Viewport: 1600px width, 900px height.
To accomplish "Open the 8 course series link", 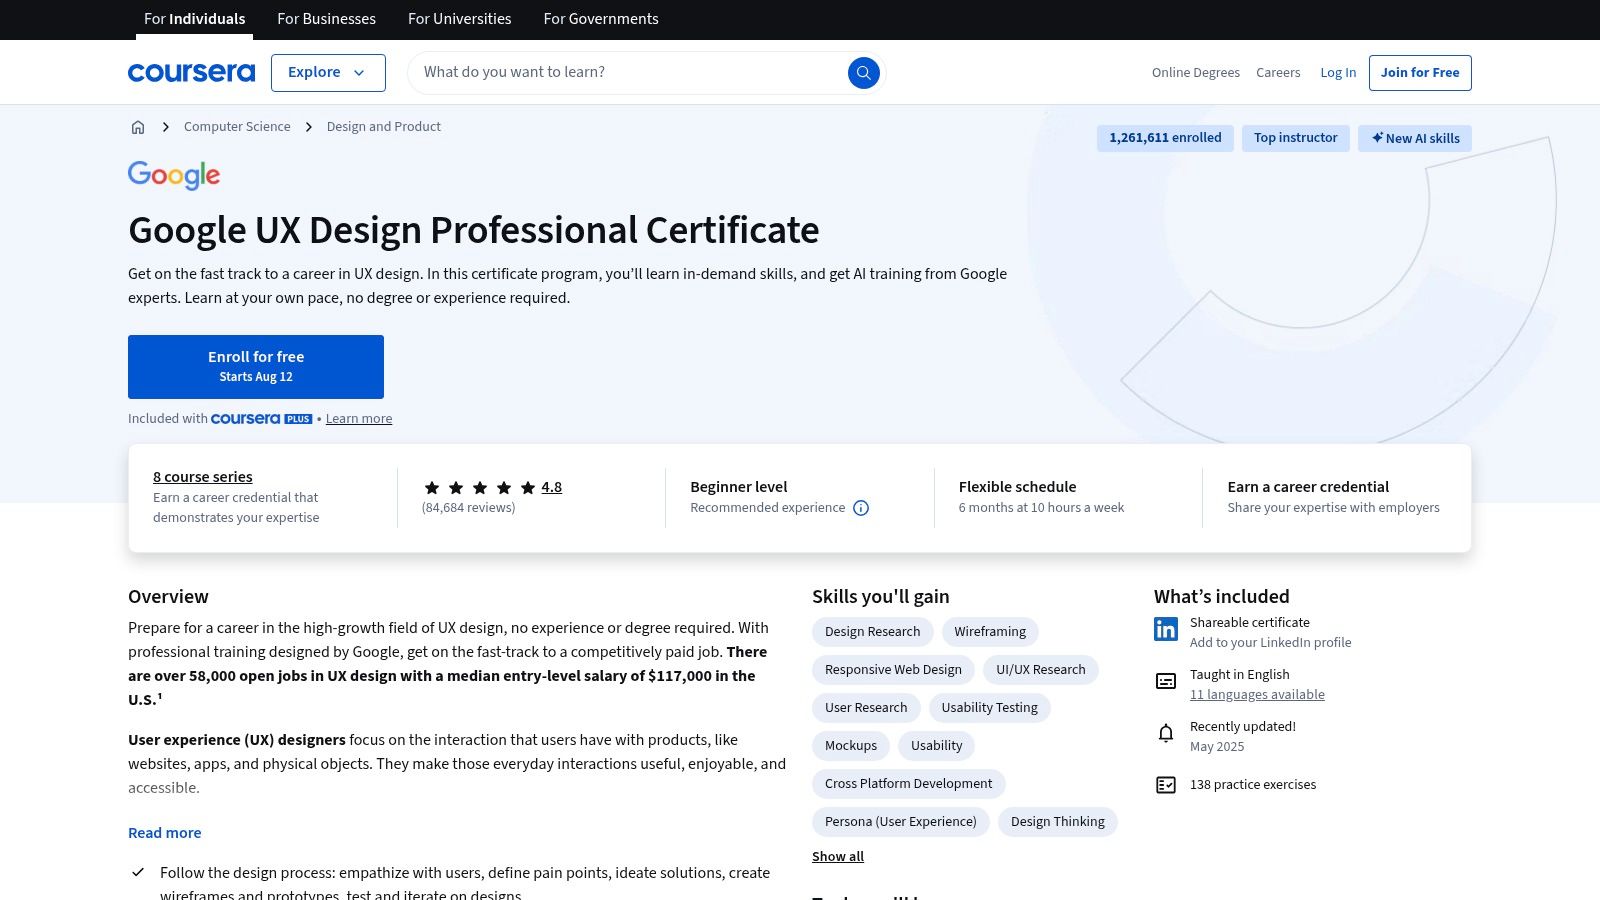I will (203, 477).
